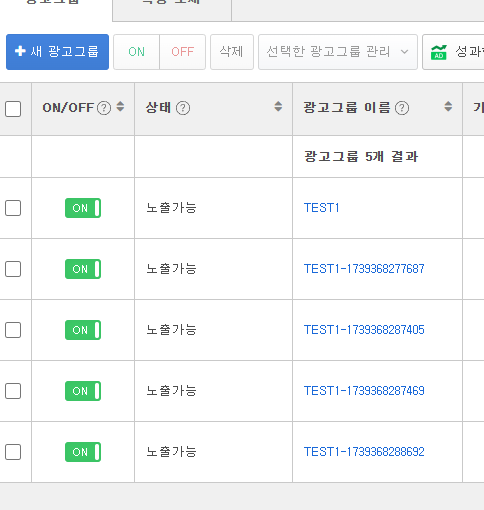
Task: Open the 선택한 광고그룹 관리 dropdown
Action: [x=338, y=52]
